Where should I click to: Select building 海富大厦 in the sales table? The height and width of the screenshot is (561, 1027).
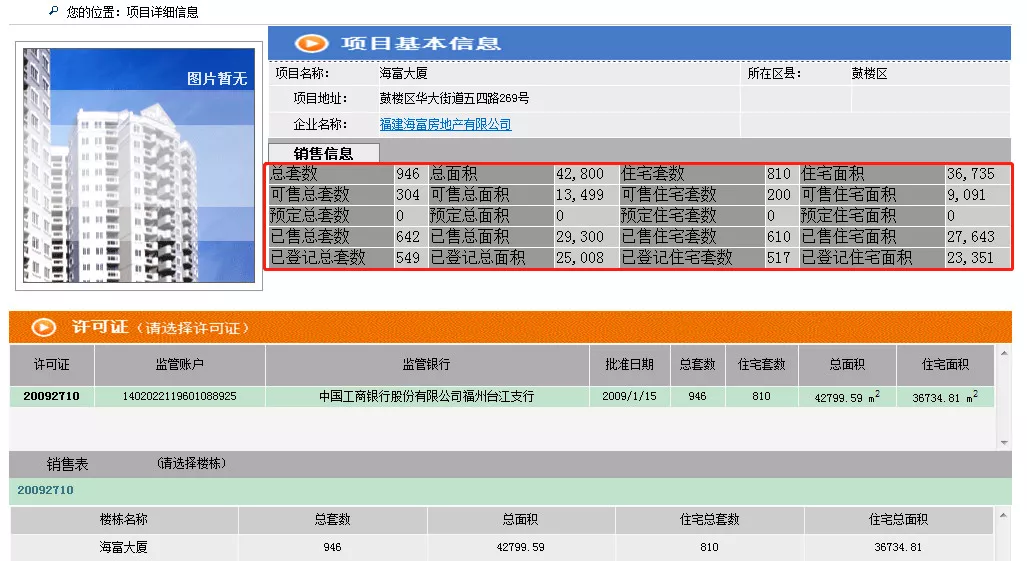[123, 547]
